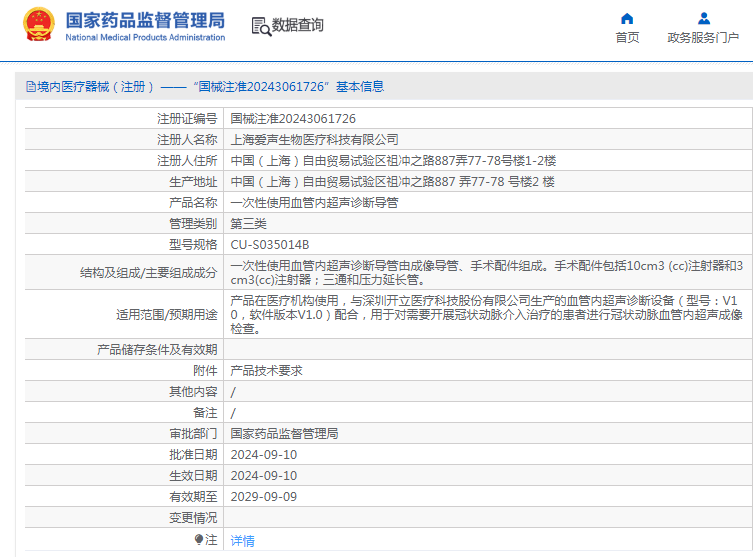Screen dimensions: 753x557
Task: Click 产品技术要求 attachment value
Action: (x=267, y=371)
